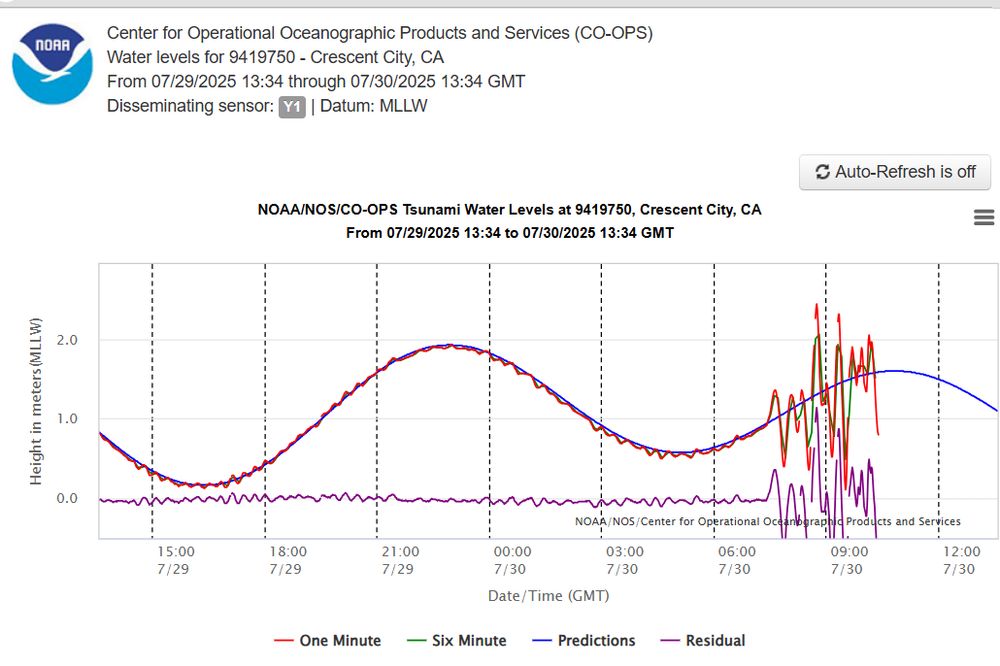The image size is (1000, 666).
Task: Click the chart credits text at bottom right
Action: (x=767, y=521)
